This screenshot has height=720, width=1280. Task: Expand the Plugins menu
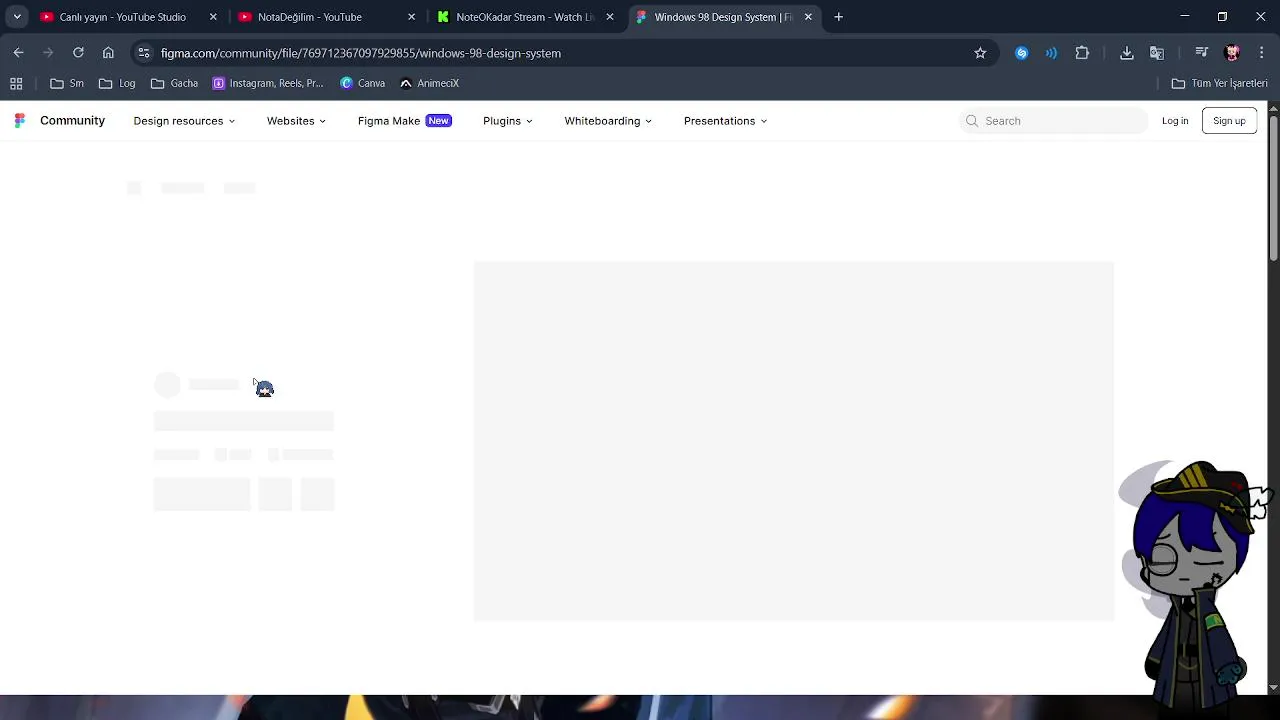(507, 121)
